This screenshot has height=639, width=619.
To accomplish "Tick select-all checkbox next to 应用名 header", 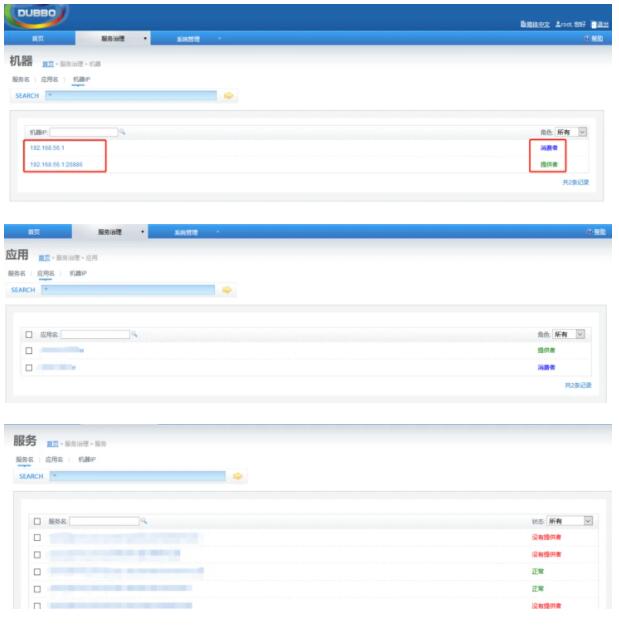I will click(x=29, y=334).
